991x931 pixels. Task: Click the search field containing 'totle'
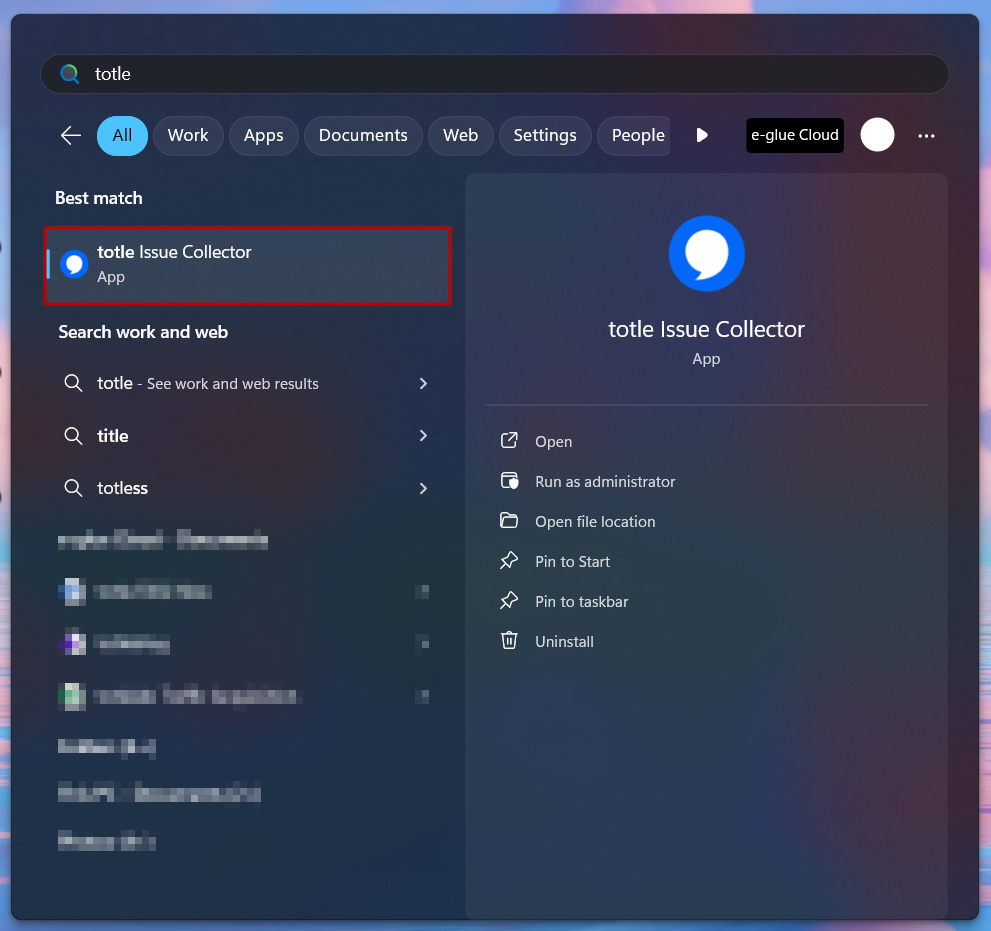pos(494,74)
